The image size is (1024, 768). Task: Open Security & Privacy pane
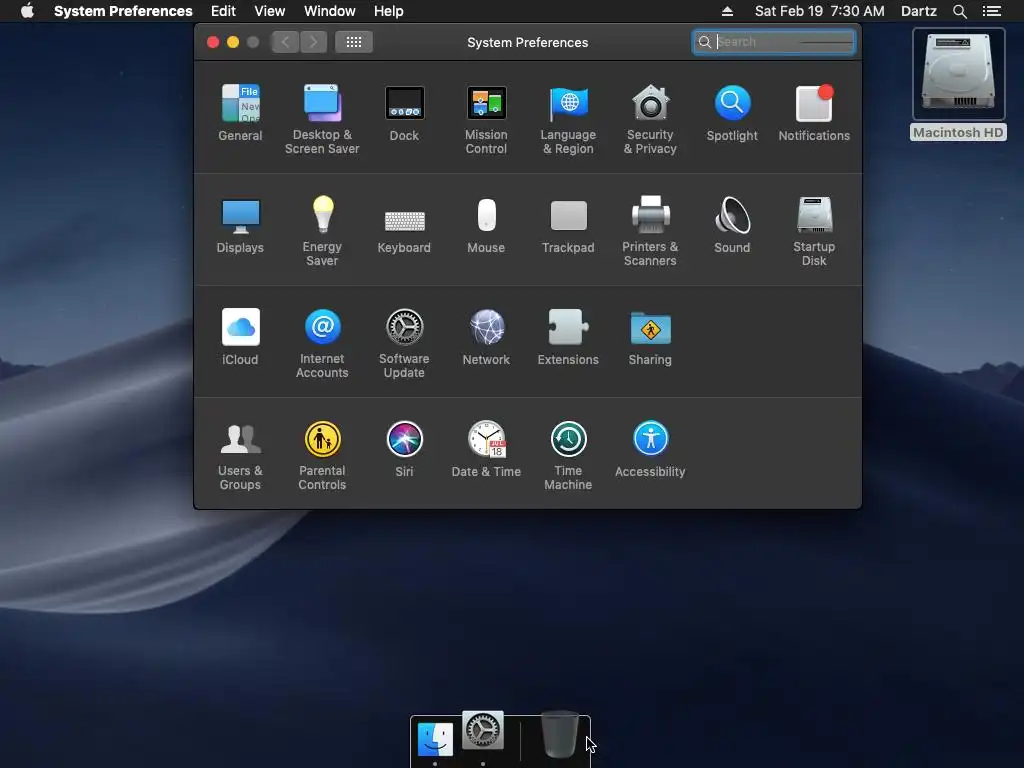650,120
